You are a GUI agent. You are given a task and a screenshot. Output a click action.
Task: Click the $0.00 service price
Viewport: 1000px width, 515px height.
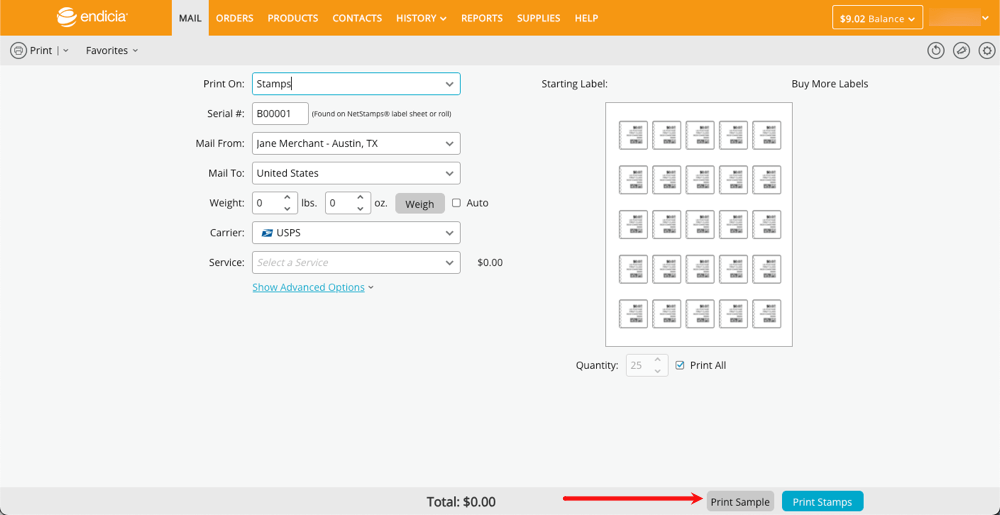click(490, 262)
